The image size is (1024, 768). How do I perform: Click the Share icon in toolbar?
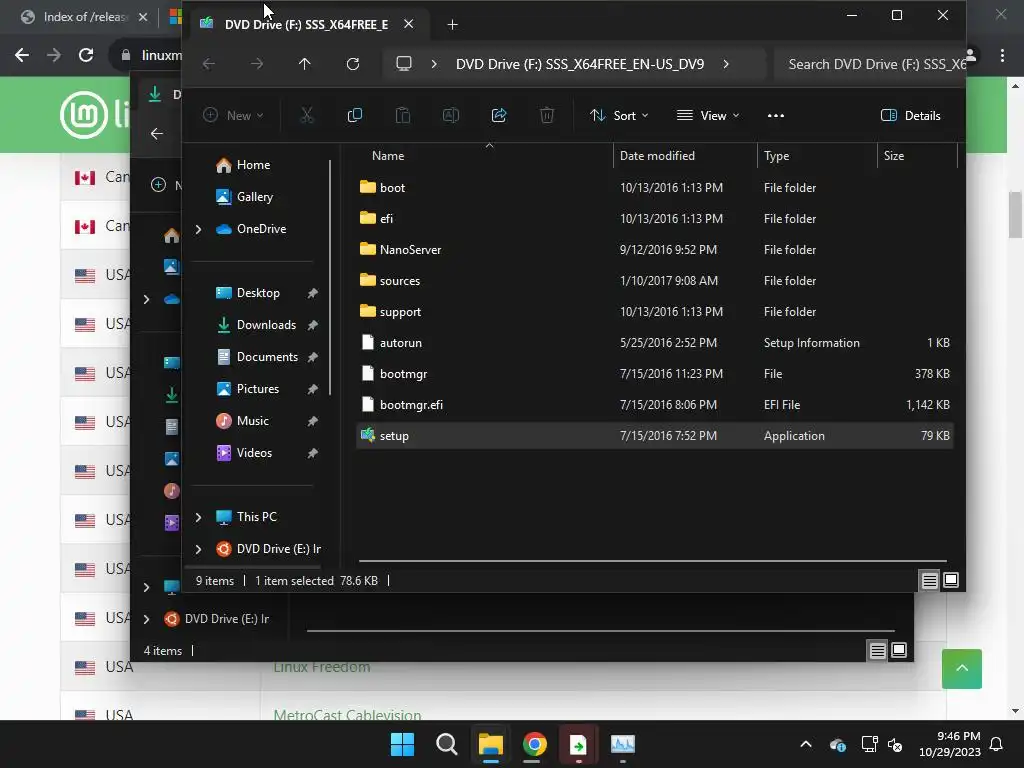click(499, 116)
